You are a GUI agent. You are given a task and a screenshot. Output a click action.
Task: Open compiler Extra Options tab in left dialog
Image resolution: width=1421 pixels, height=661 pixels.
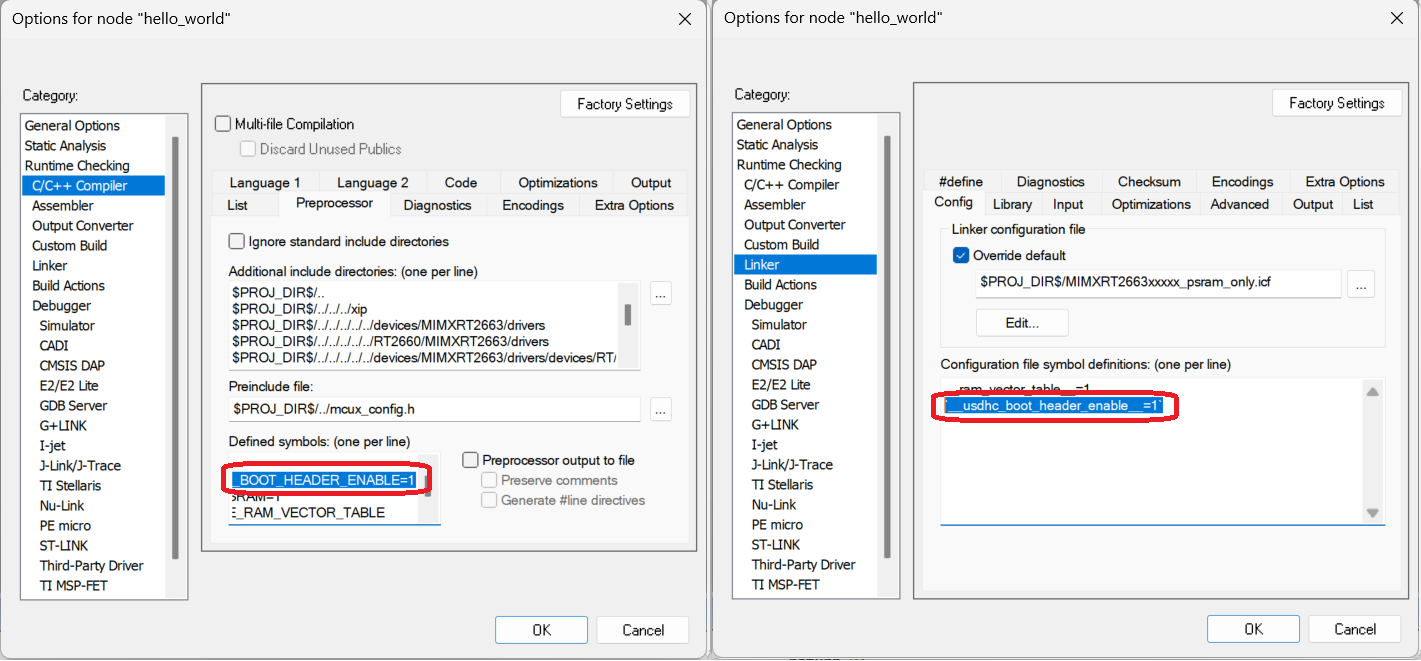coord(634,205)
